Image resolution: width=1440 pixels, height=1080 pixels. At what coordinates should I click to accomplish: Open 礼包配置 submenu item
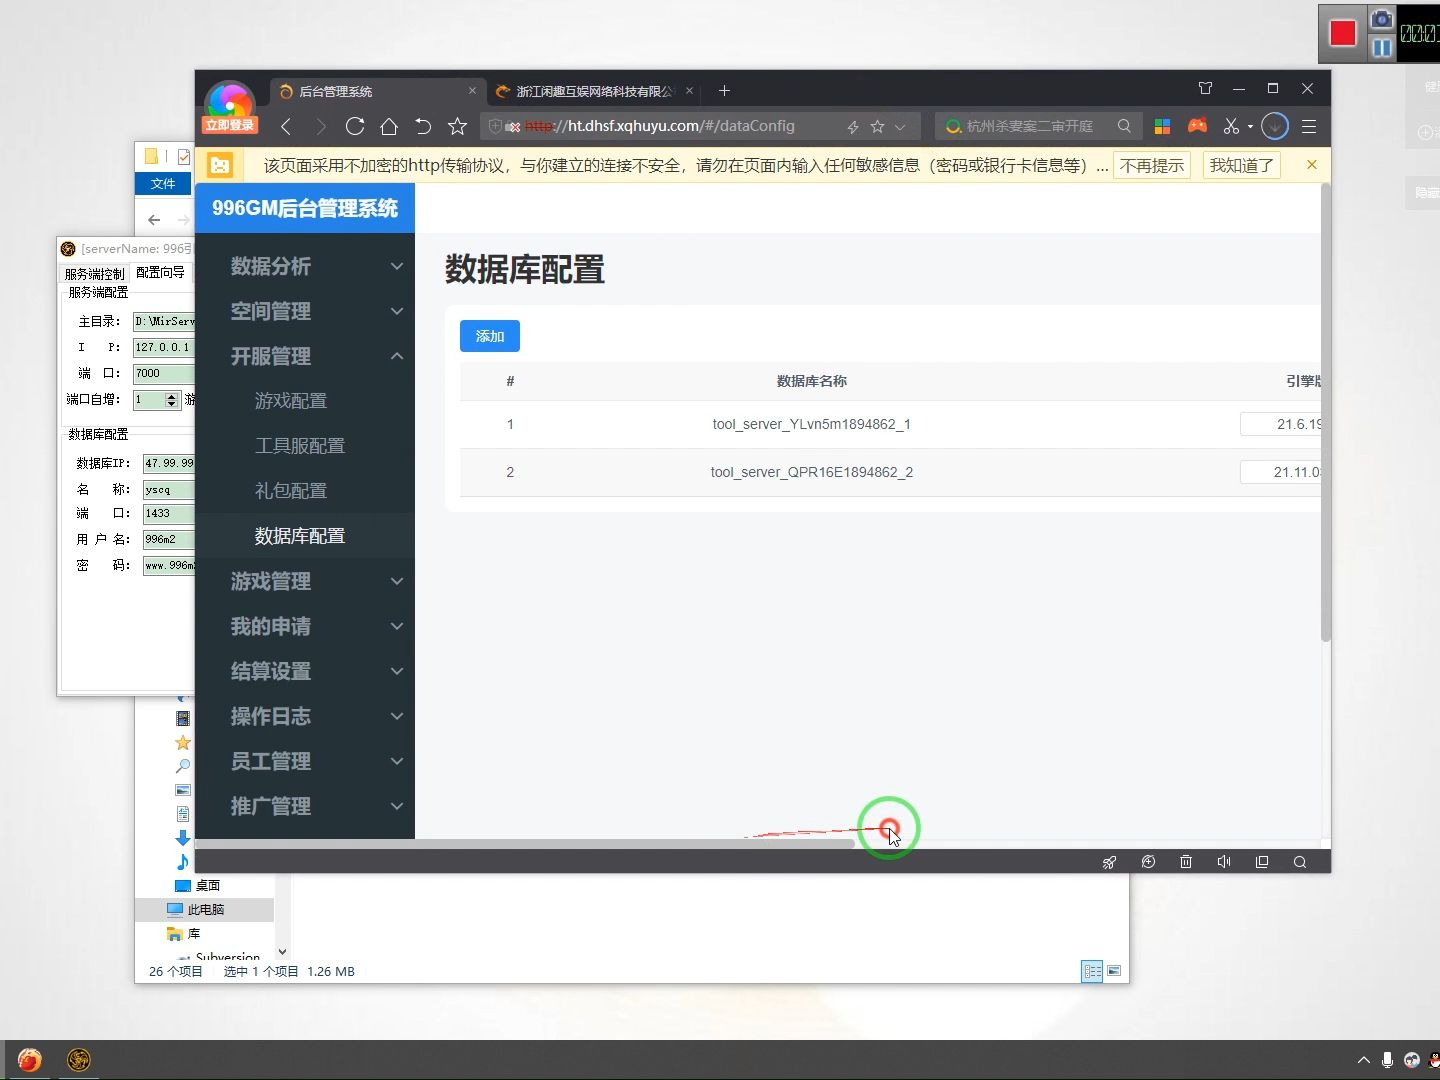click(x=305, y=491)
